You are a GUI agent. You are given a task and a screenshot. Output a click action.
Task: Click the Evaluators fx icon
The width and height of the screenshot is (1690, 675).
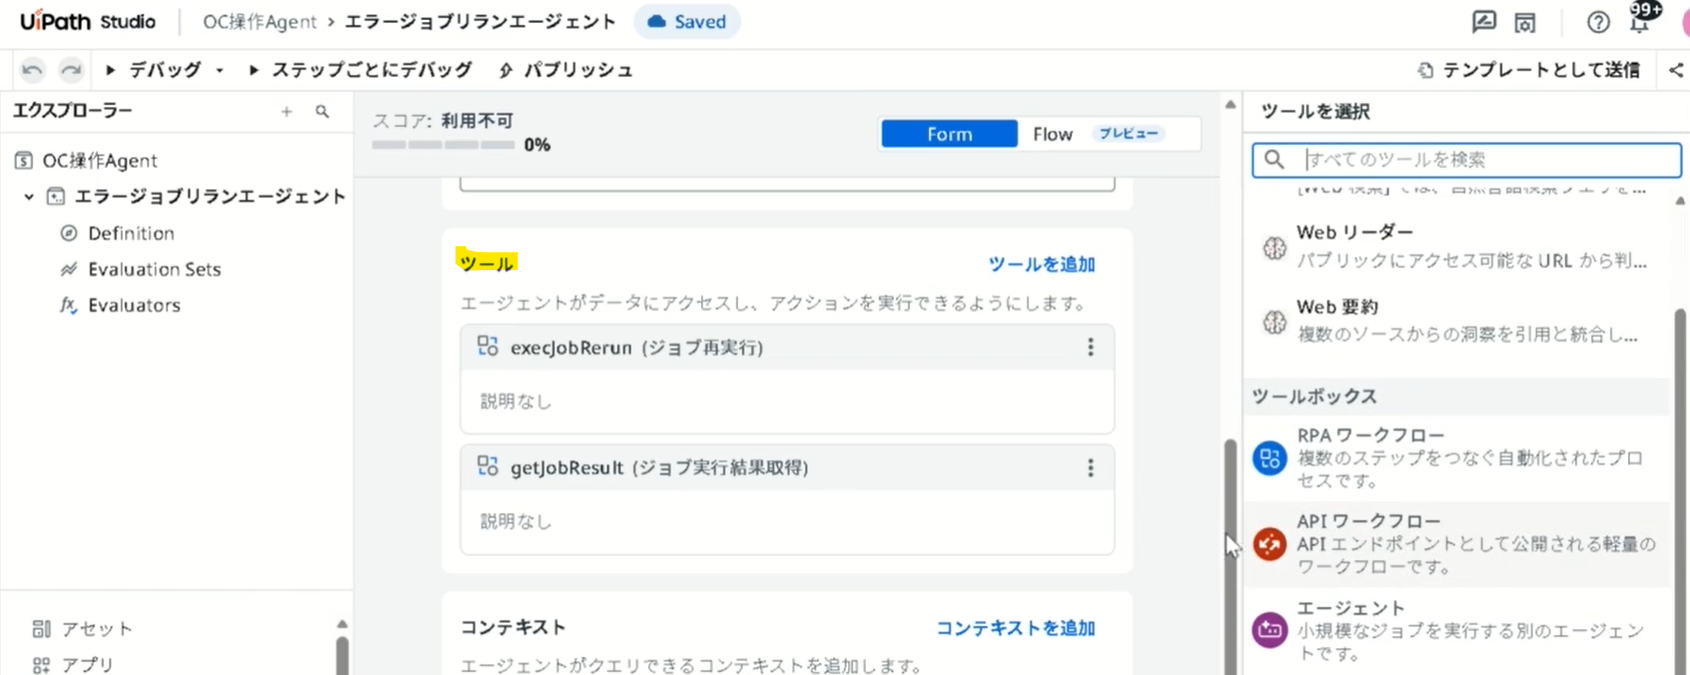[68, 305]
